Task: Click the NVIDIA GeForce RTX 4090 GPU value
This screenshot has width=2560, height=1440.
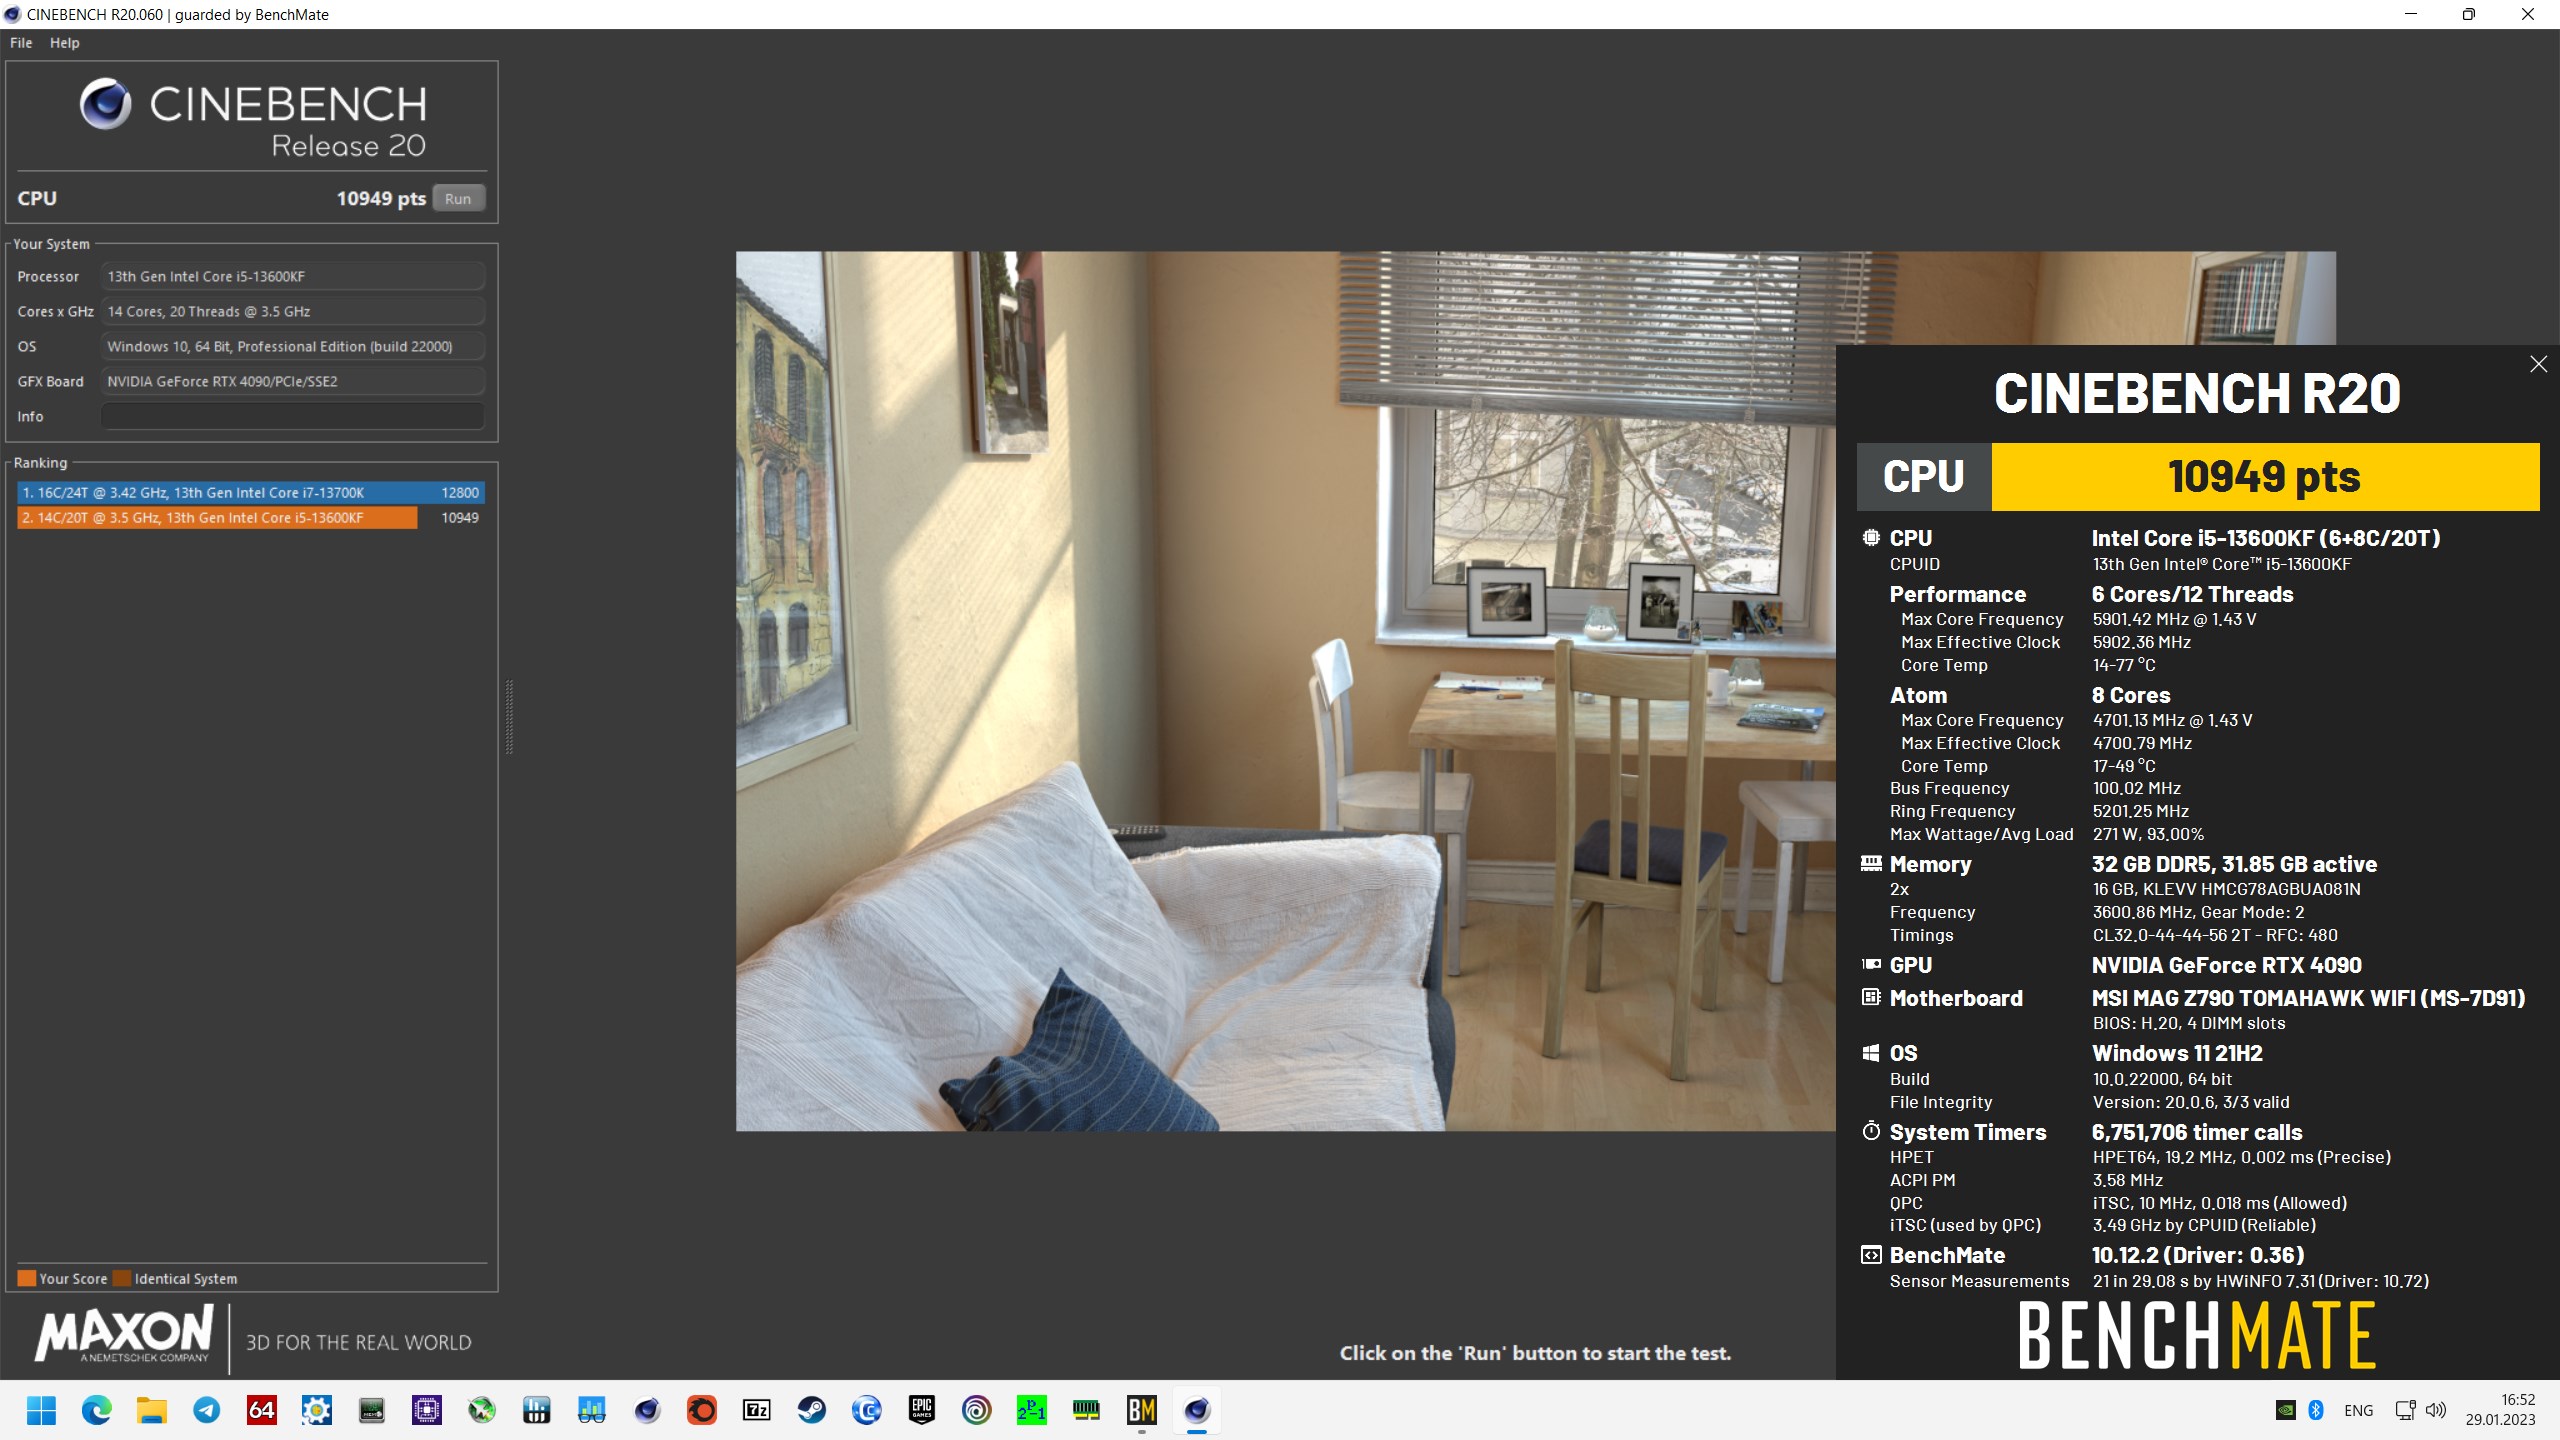Action: click(x=2227, y=965)
